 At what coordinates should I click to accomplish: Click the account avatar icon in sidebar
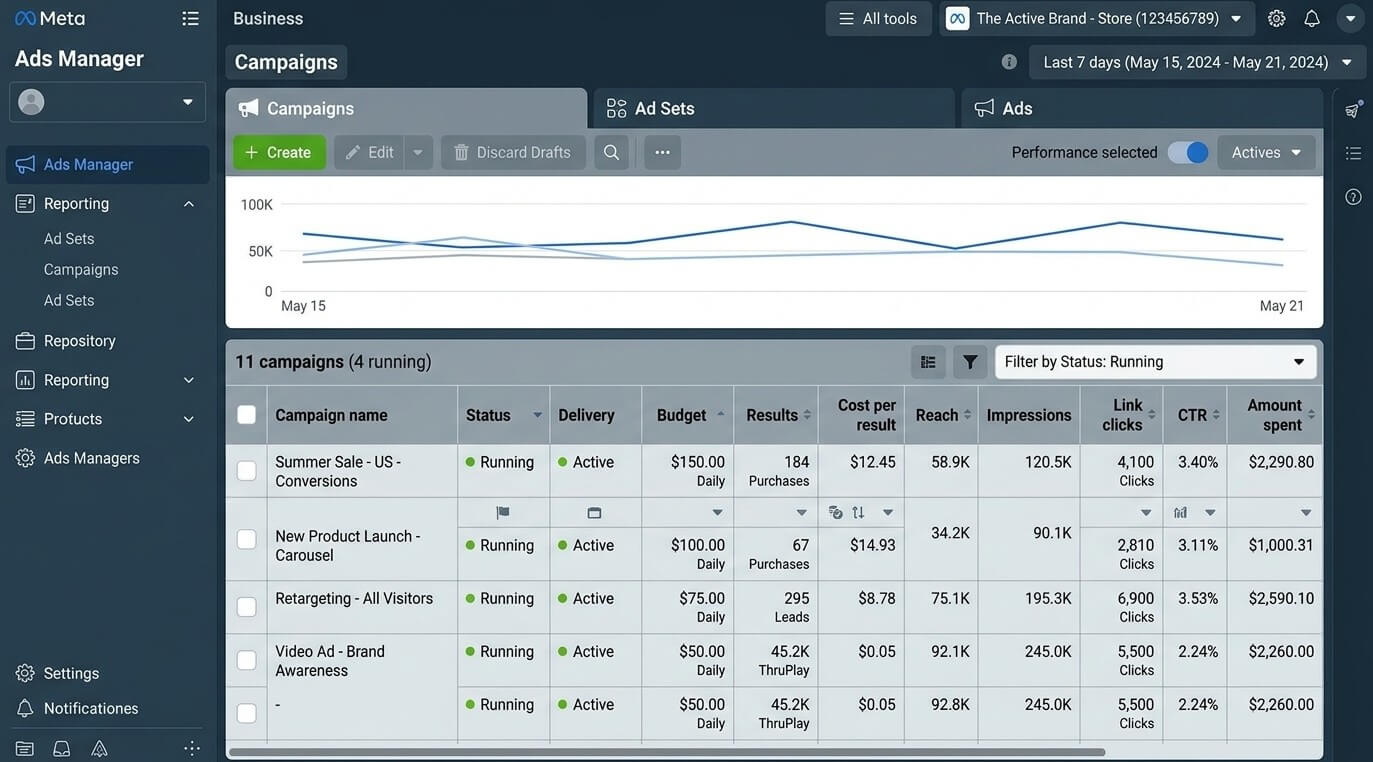click(x=31, y=102)
